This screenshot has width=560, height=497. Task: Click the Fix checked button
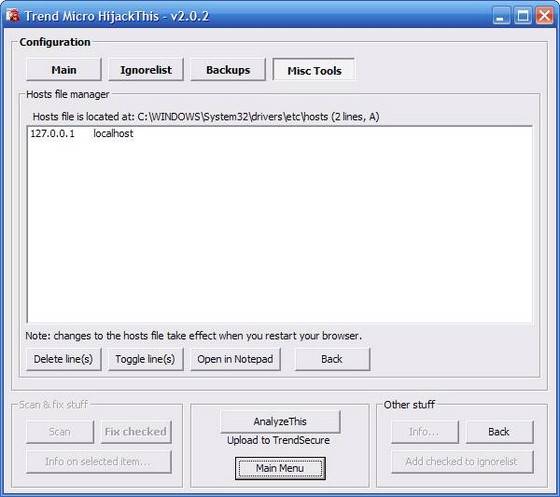pyautogui.click(x=136, y=432)
